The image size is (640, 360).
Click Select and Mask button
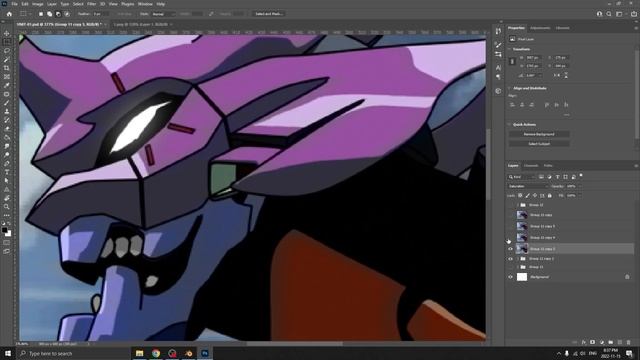point(268,14)
